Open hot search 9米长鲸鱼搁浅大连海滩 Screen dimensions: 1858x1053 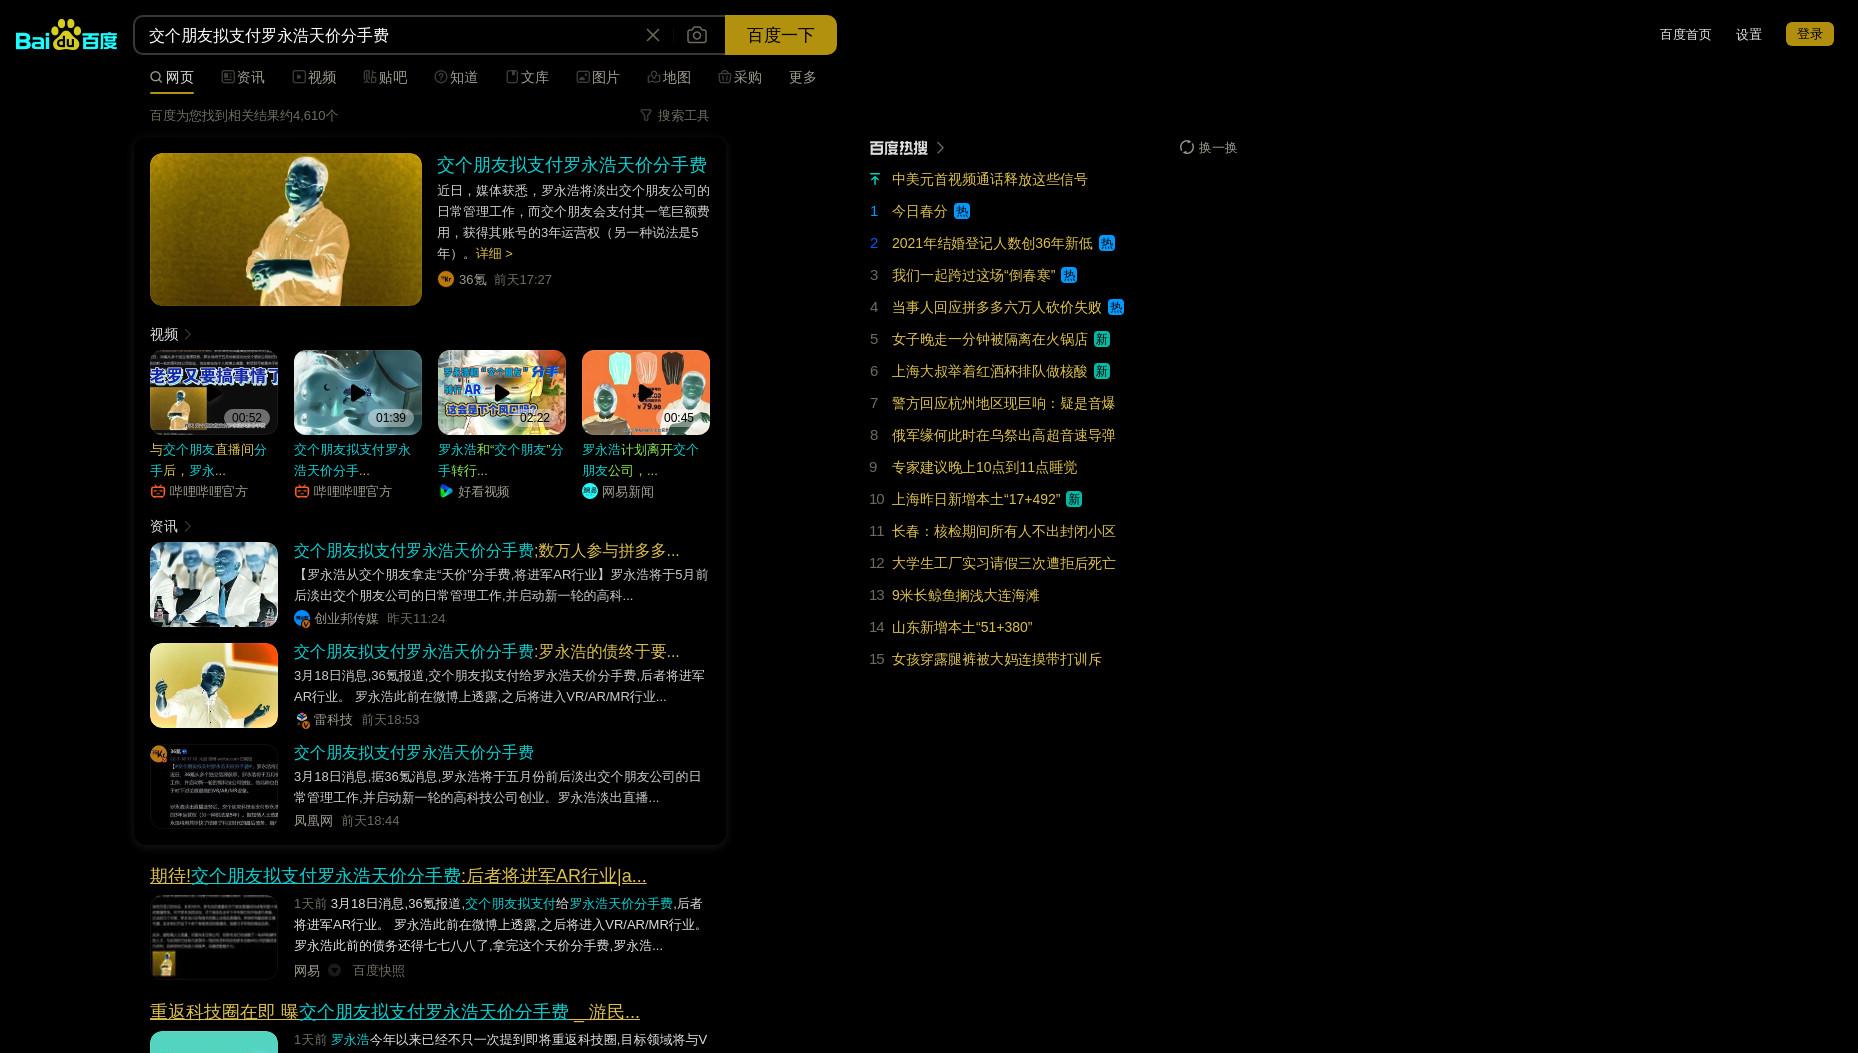[965, 595]
